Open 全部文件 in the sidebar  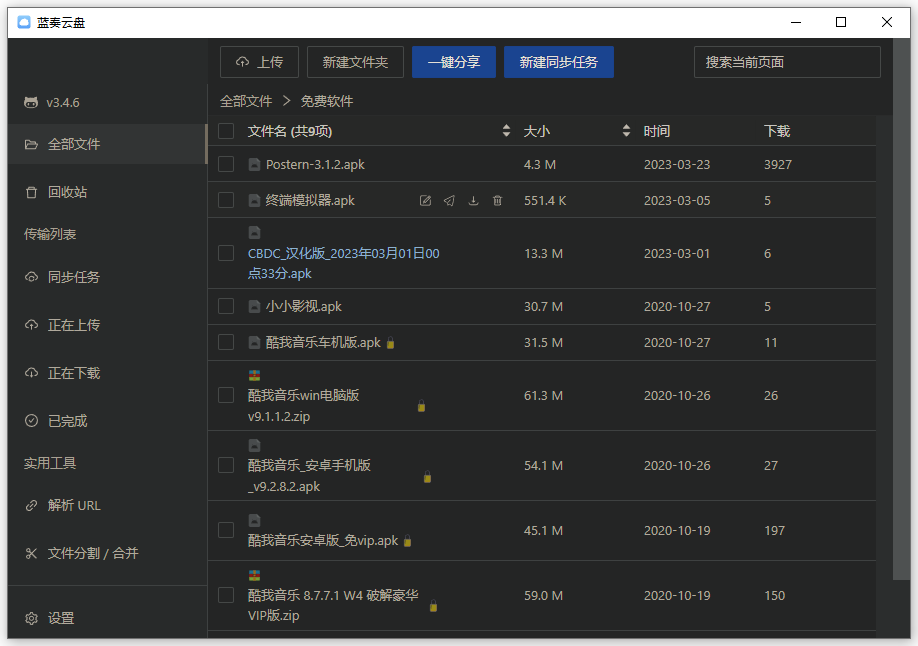[x=107, y=144]
